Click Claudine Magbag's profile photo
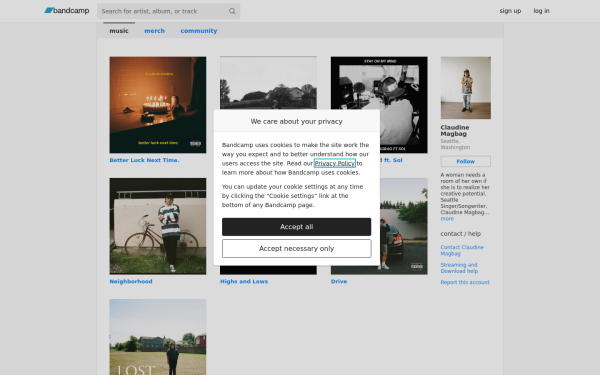The height and width of the screenshot is (375, 600). tap(466, 88)
